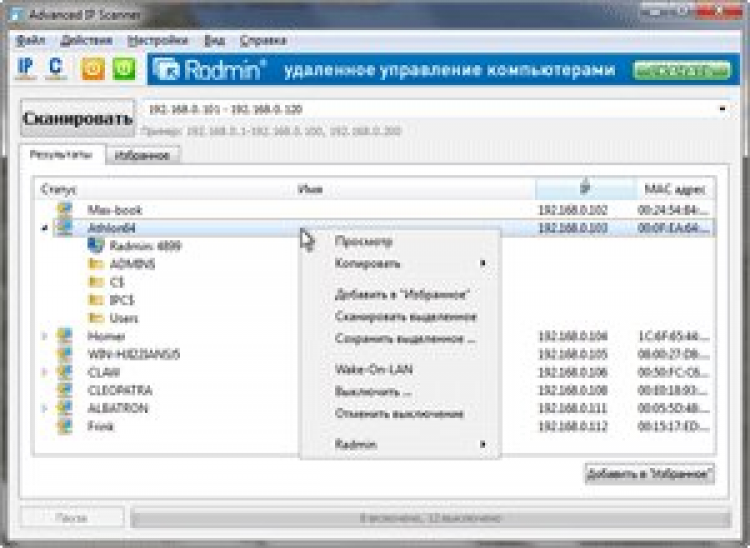
Task: Open the Radmin submenu in context menu
Action: [400, 445]
